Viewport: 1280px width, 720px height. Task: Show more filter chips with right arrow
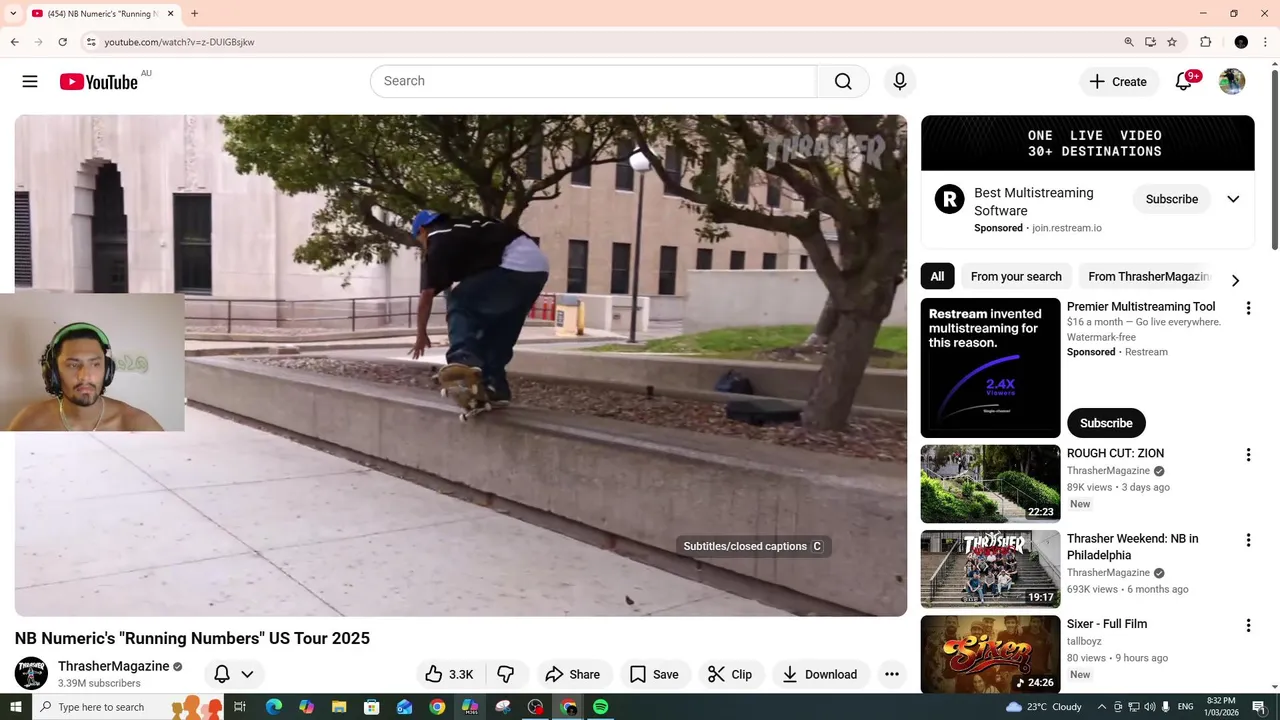coord(1235,280)
